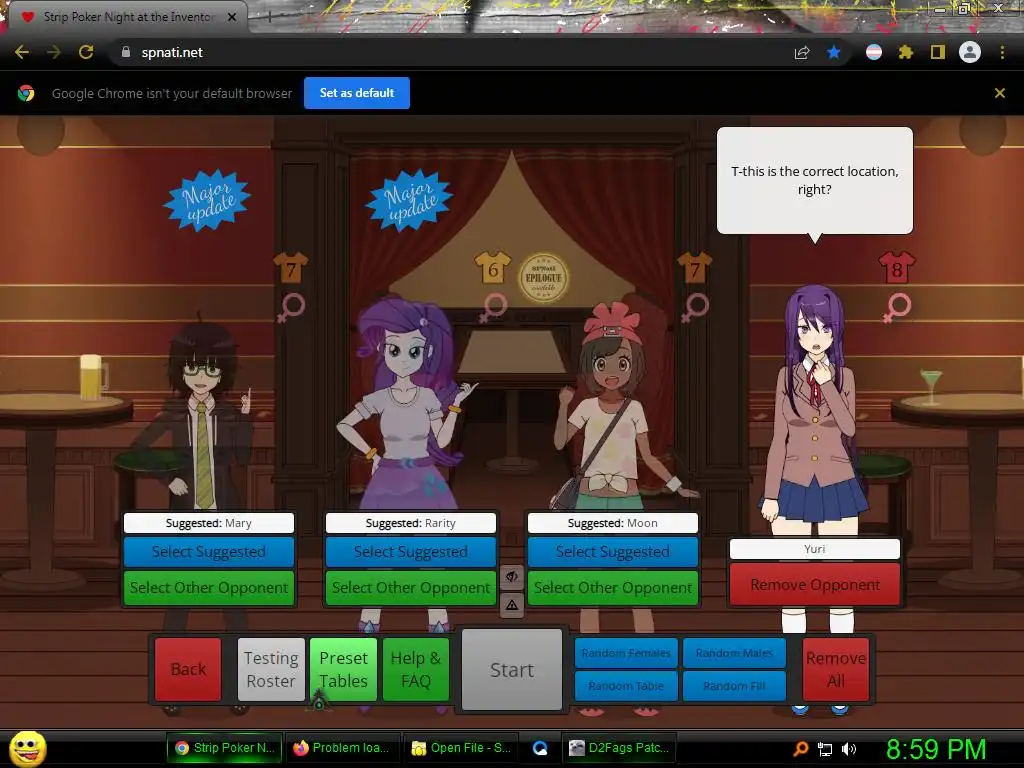Screen dimensions: 1024x768
Task: Toggle the crossed-out eye visibility button
Action: point(512,577)
